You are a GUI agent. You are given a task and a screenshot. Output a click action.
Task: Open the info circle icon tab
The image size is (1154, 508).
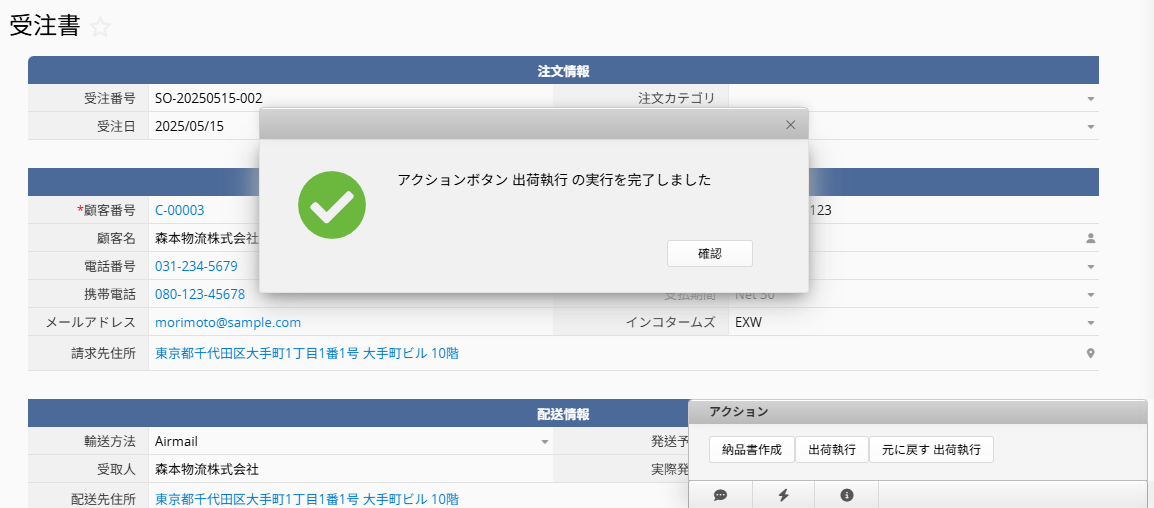tap(846, 495)
